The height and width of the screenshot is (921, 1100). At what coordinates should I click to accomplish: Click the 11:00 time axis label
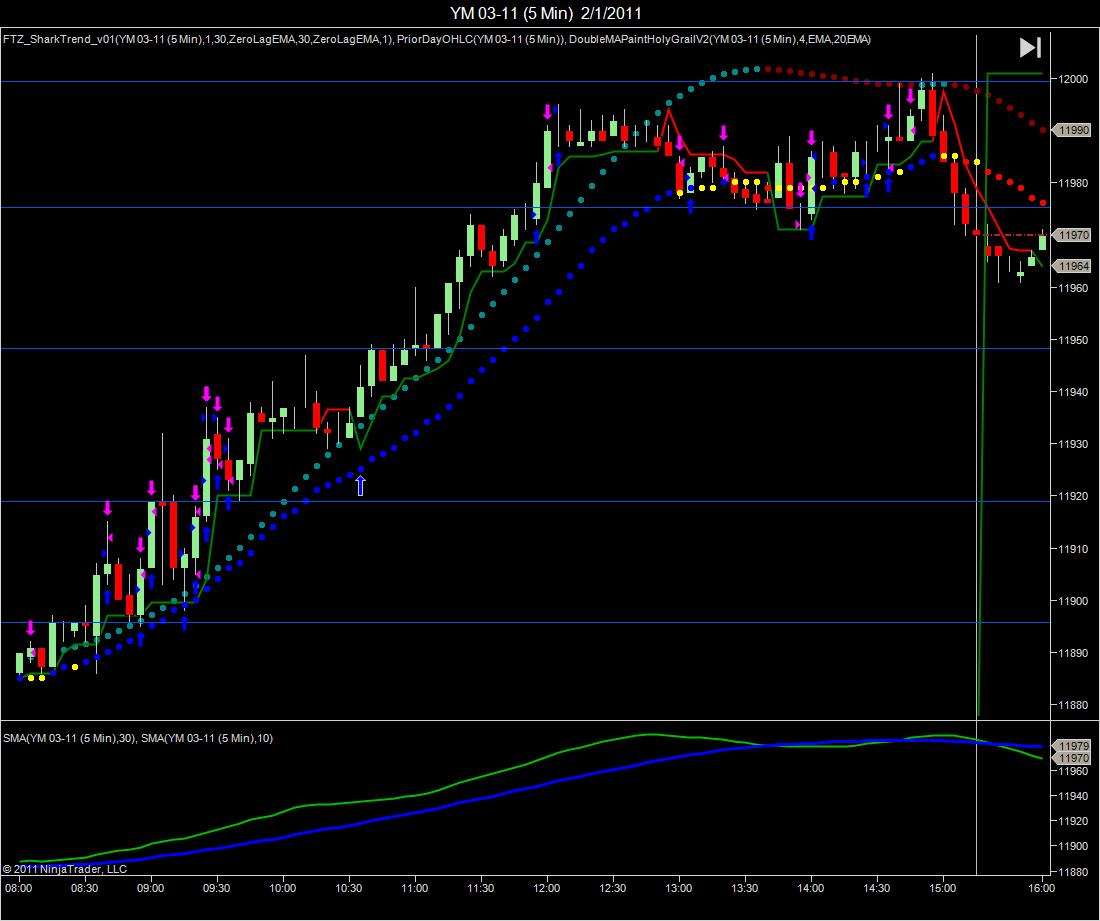415,888
